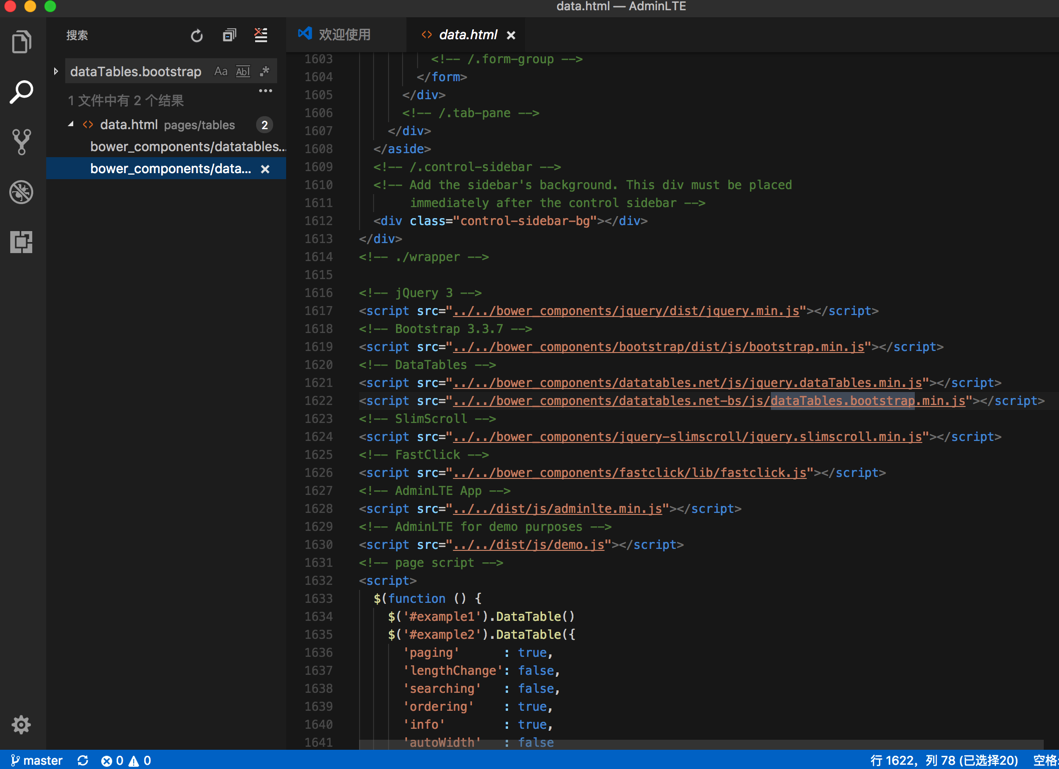Open the Debug view

[x=21, y=192]
